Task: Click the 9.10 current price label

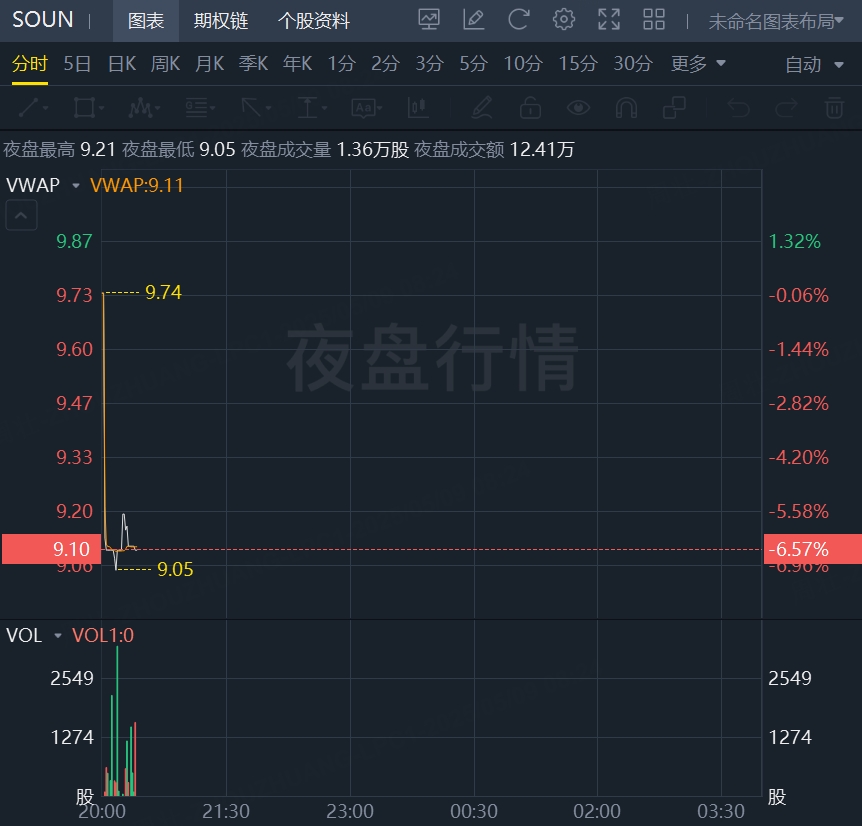Action: point(52,549)
